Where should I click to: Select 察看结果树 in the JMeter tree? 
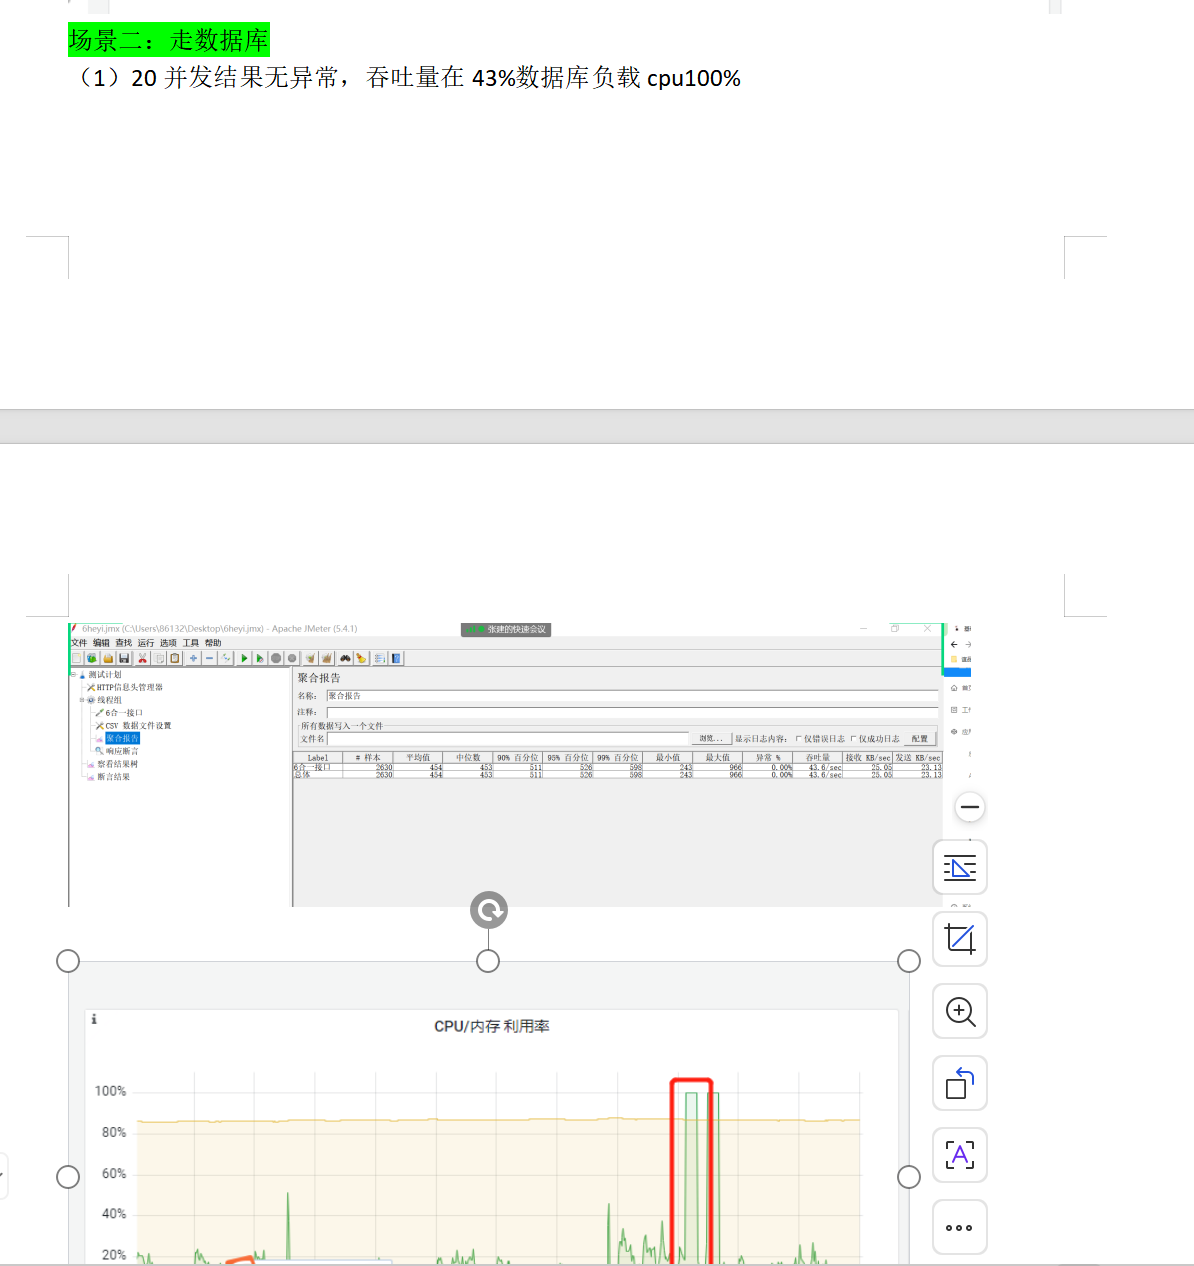tap(118, 764)
